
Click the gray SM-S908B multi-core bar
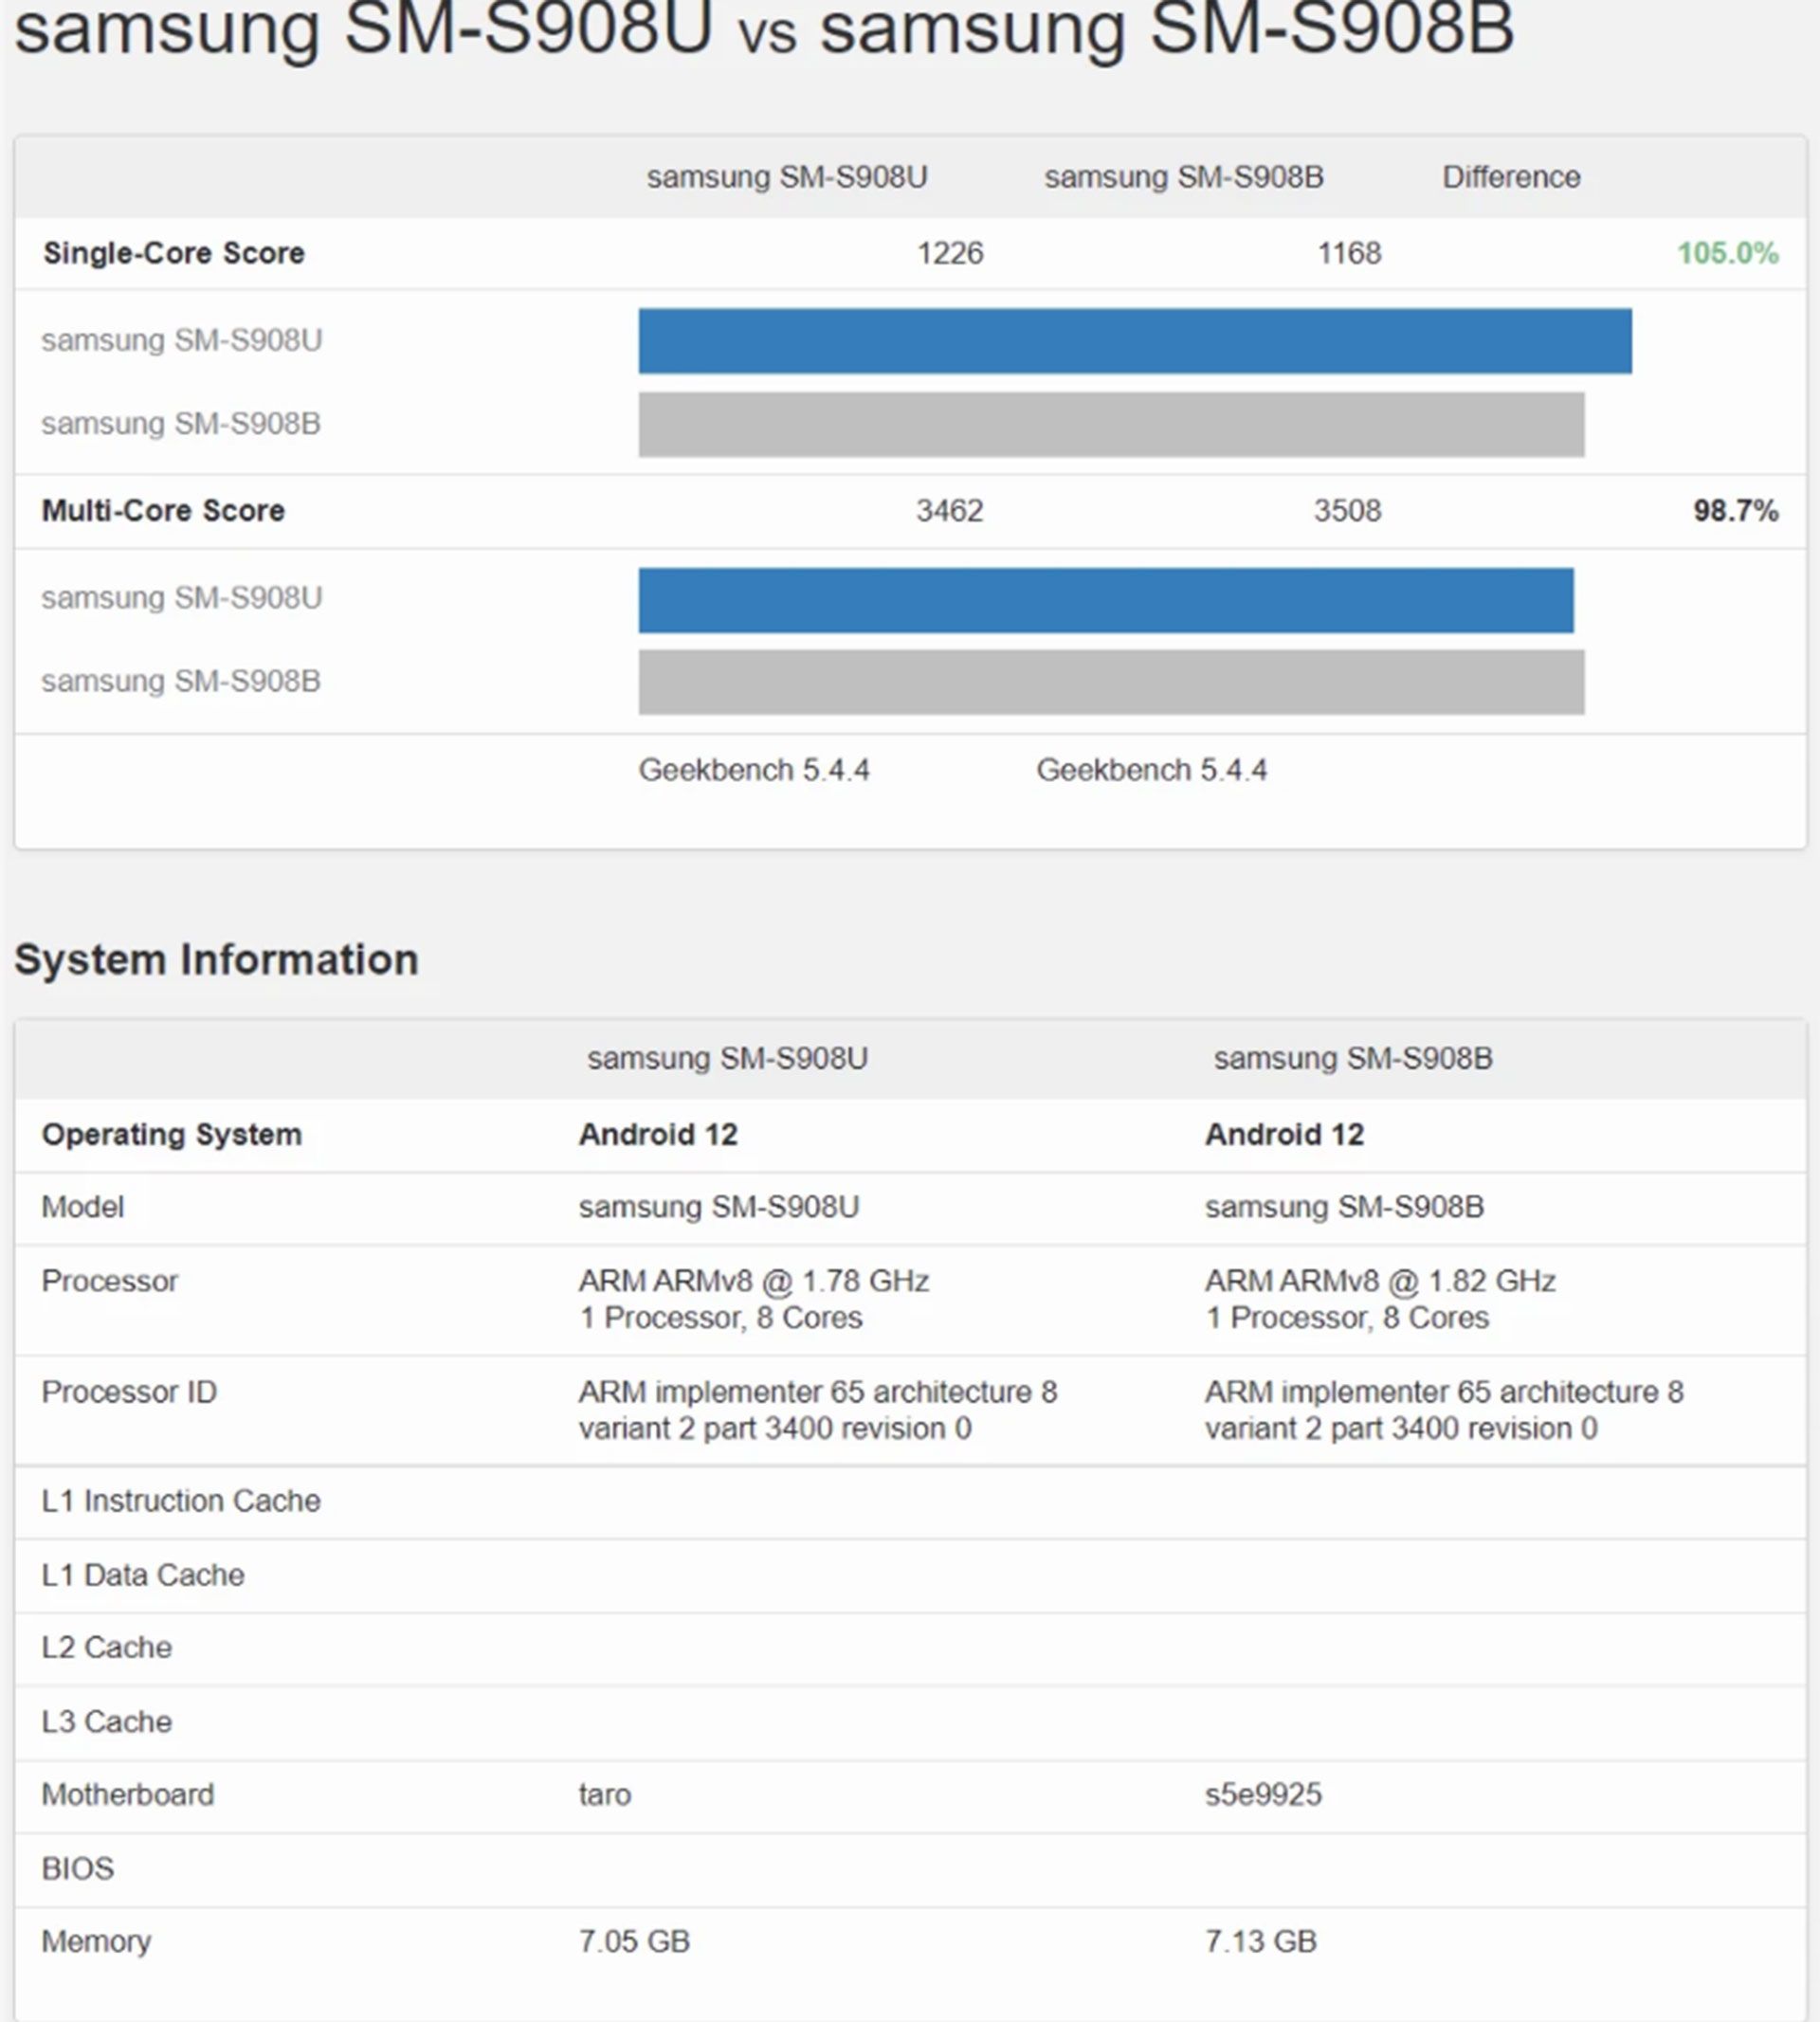(x=1111, y=682)
